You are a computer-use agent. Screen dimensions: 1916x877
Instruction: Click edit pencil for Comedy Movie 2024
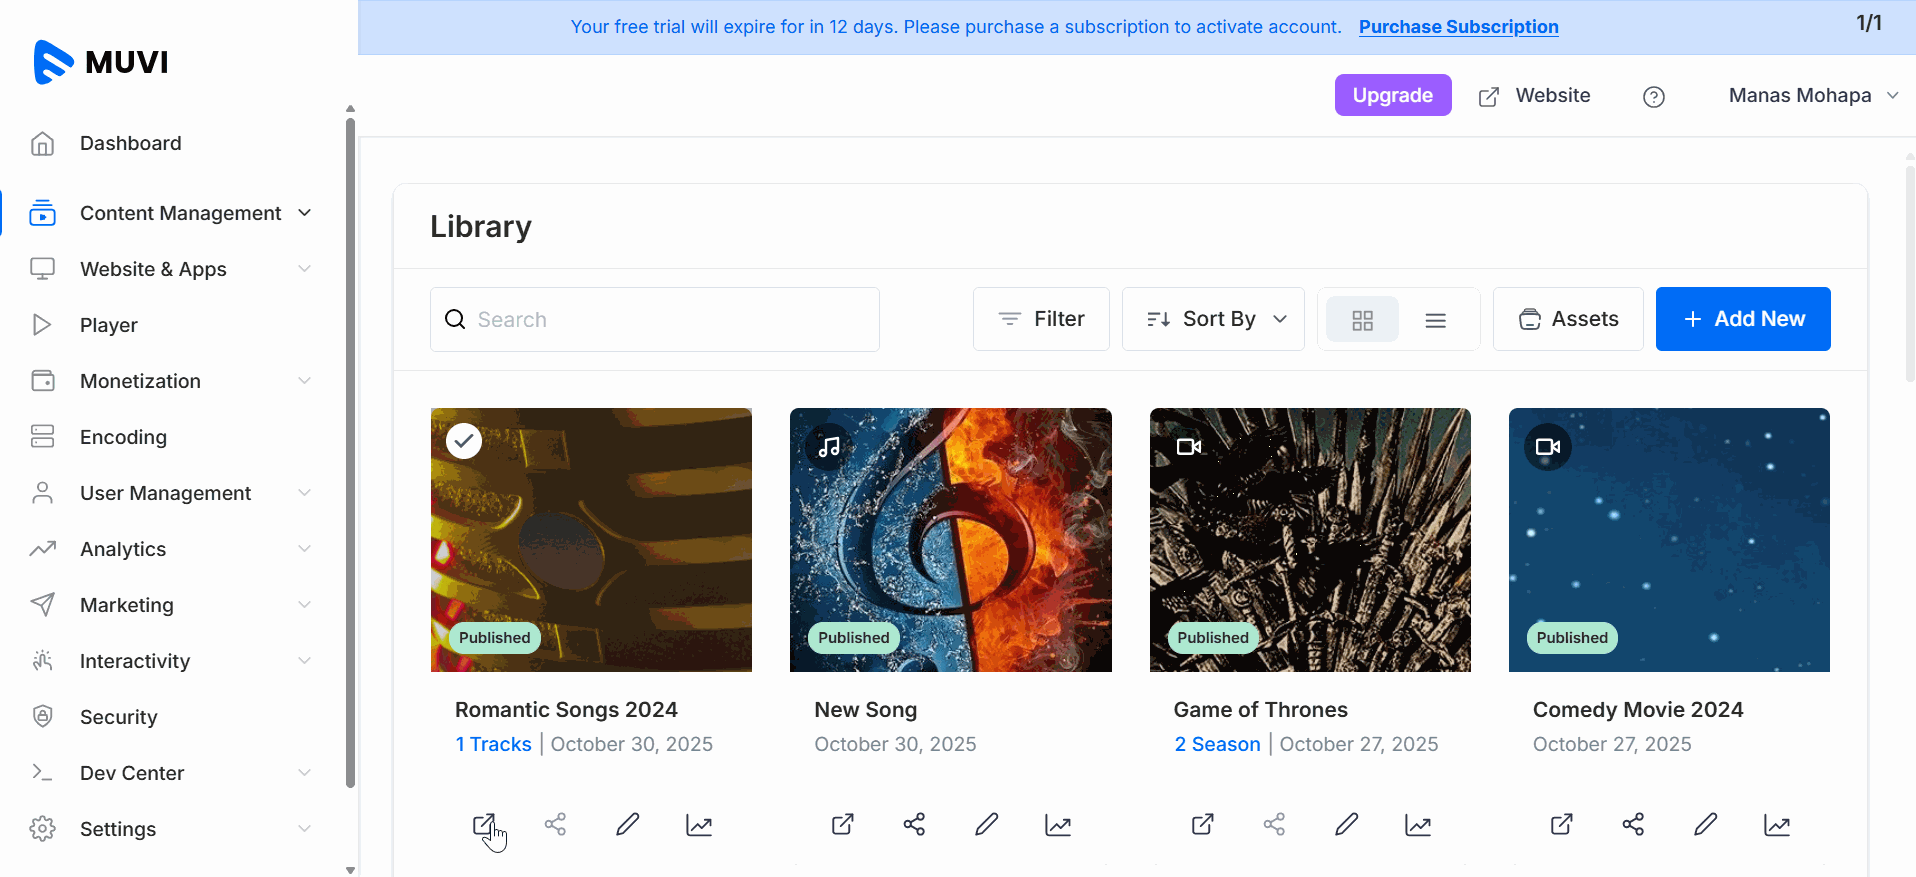1705,825
